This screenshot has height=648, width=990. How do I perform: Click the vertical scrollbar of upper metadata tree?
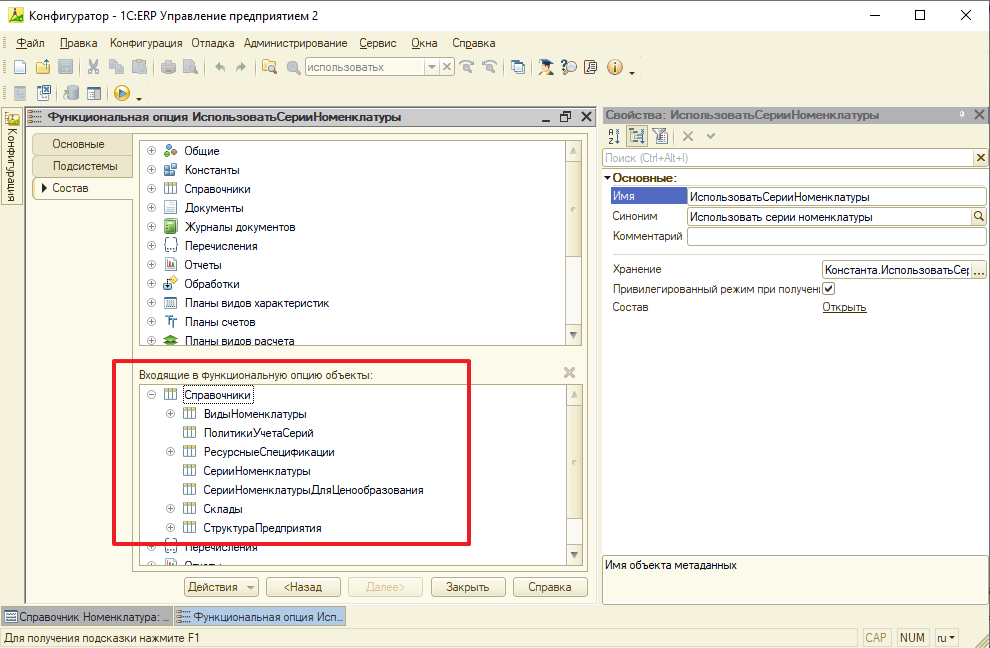[573, 243]
